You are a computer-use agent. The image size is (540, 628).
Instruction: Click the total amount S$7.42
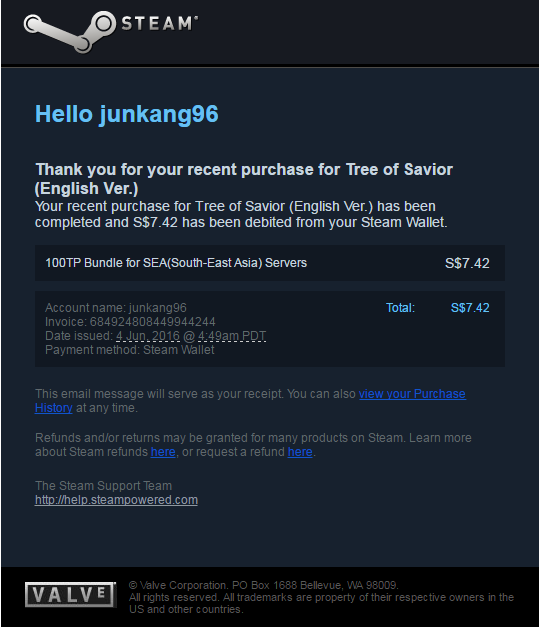[x=470, y=308]
